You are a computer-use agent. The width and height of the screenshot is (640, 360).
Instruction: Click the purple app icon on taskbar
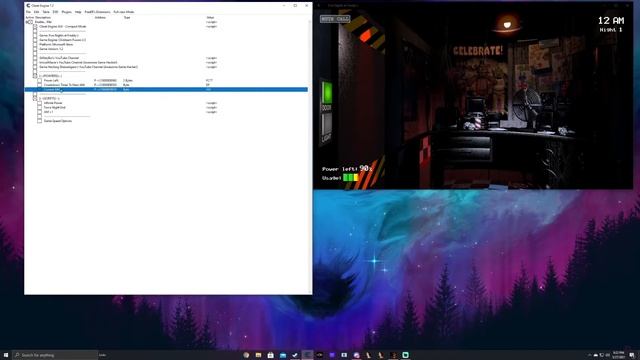point(332,355)
